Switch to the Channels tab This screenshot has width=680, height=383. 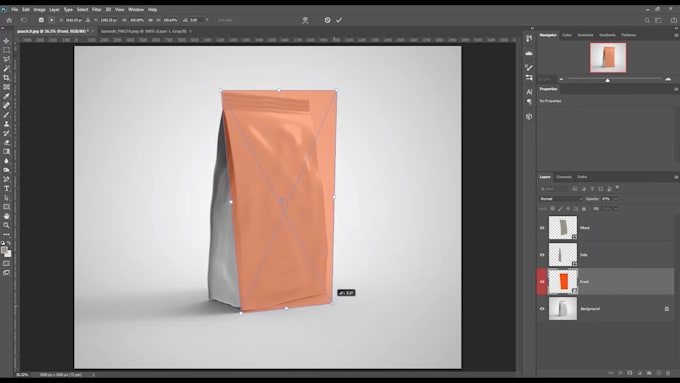pos(564,177)
